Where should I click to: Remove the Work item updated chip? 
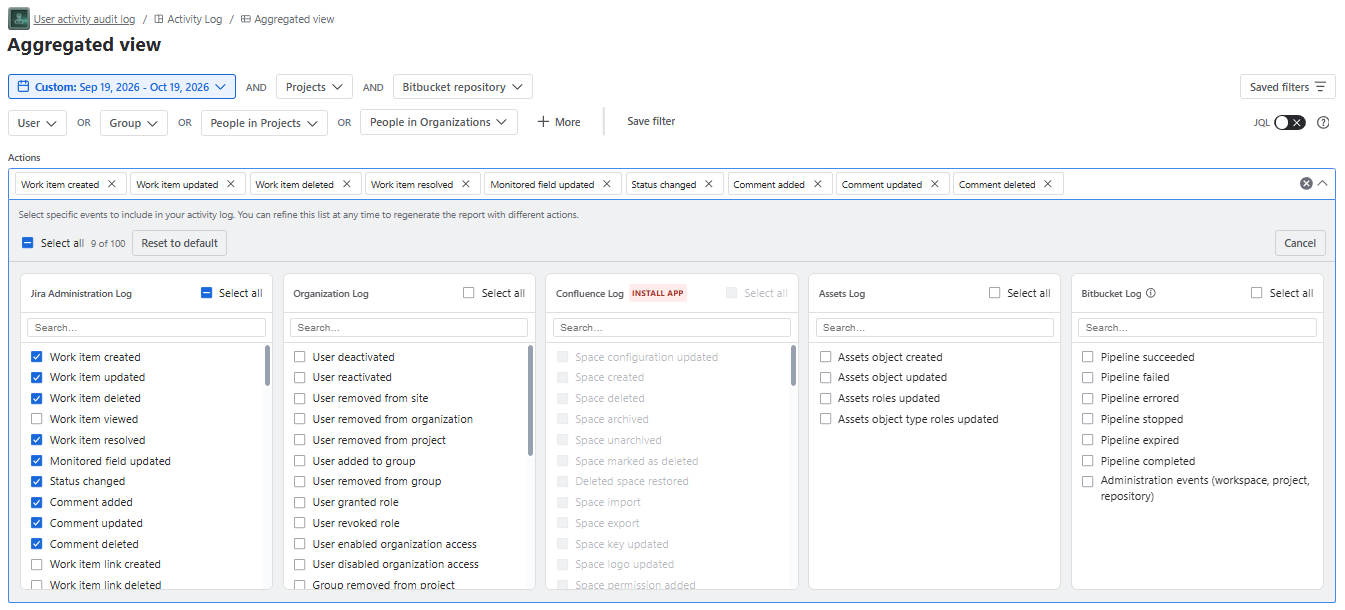[x=230, y=184]
